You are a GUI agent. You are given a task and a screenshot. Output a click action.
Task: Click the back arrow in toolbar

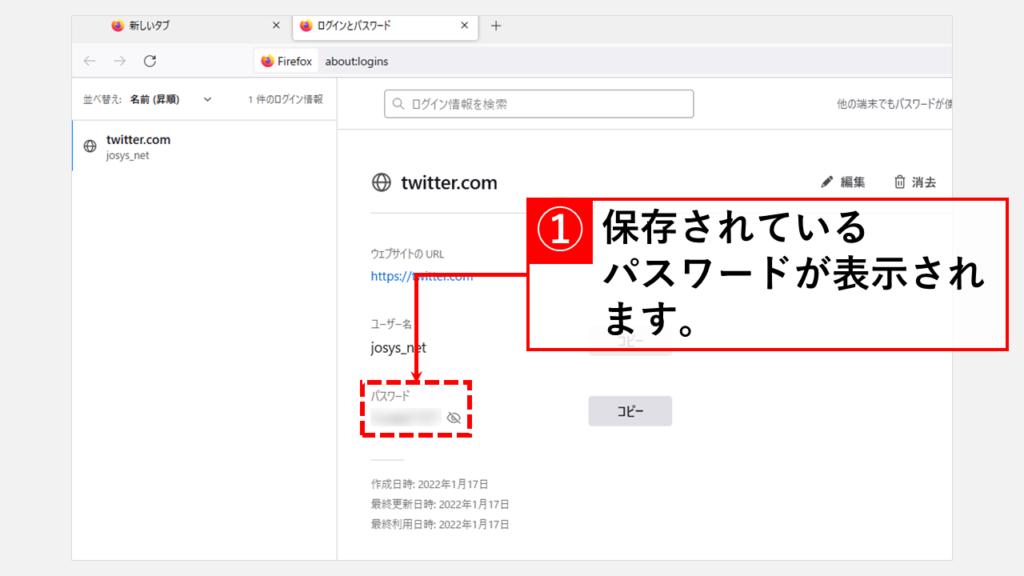coord(90,61)
